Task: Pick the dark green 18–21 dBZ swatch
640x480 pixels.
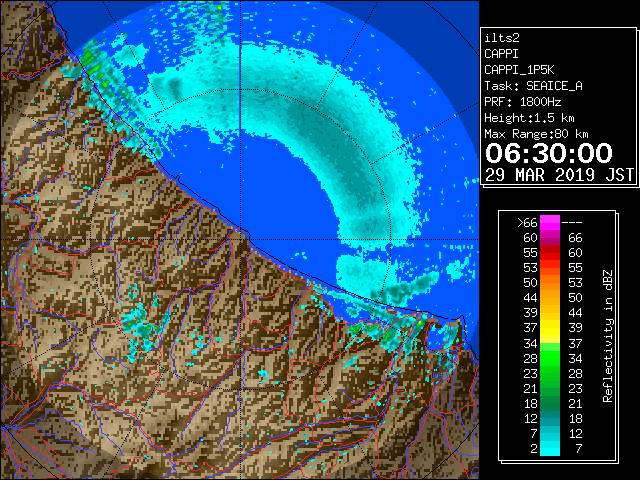Action: point(550,403)
